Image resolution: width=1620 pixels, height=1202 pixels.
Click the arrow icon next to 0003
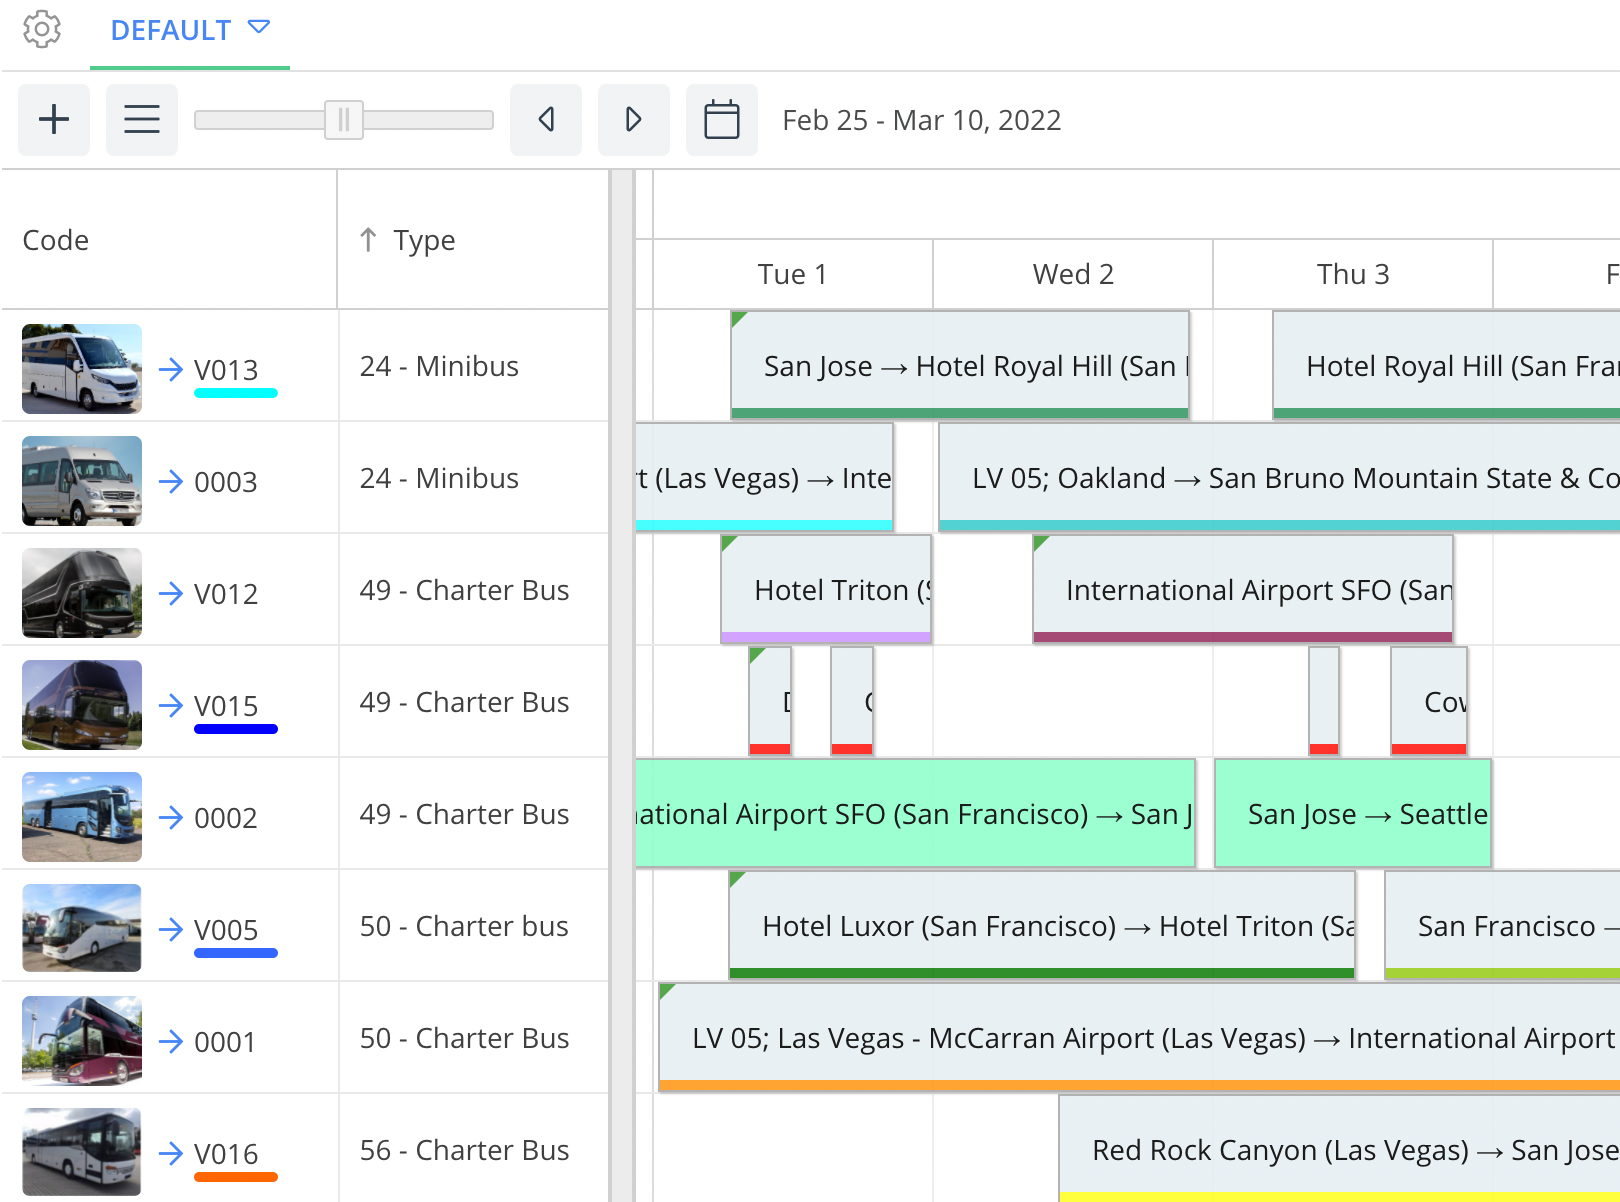(x=171, y=481)
